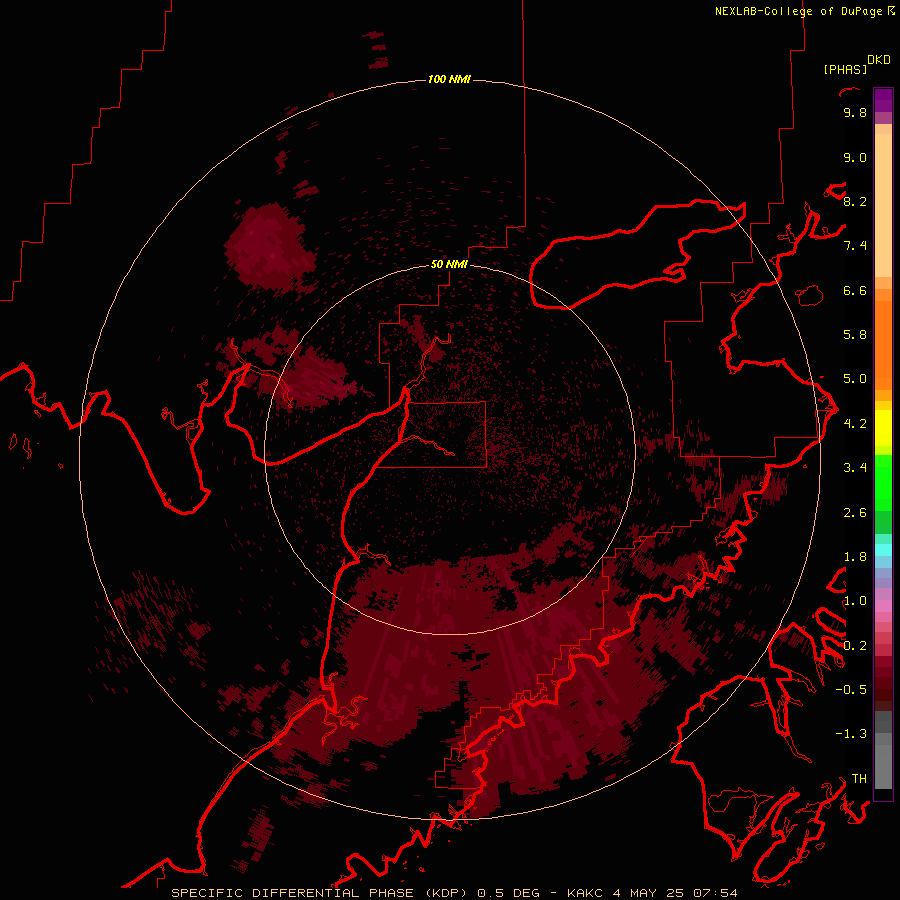Click the gray segment at the bottom of the color bar
Viewport: 900px width, 900px height.
(x=883, y=766)
